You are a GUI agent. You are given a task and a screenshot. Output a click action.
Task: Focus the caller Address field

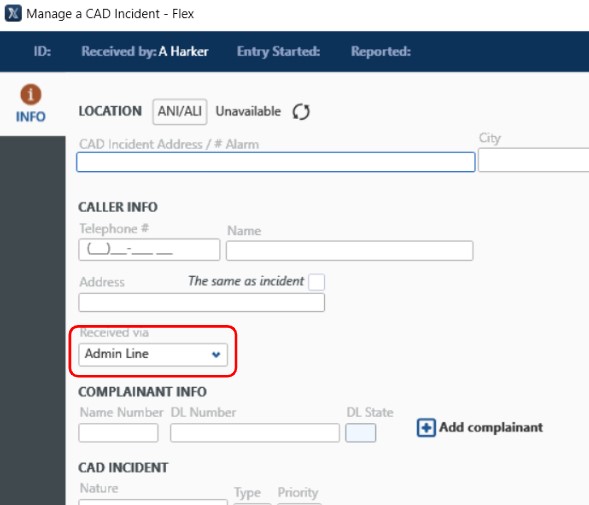pyautogui.click(x=201, y=302)
